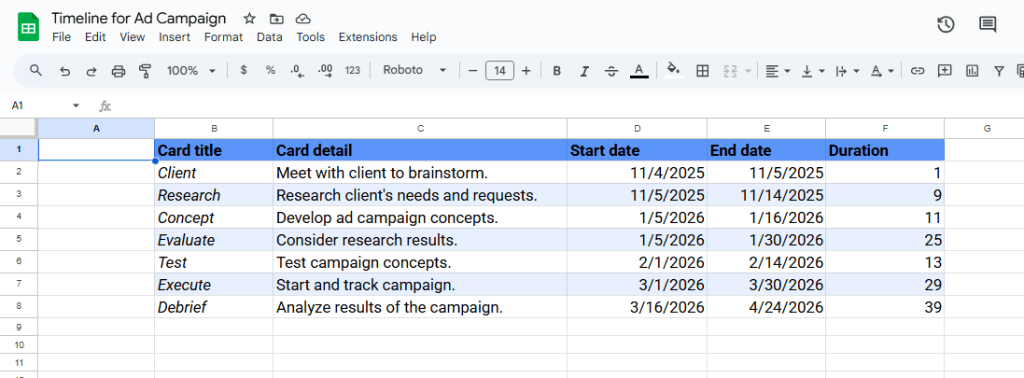Image resolution: width=1024 pixels, height=378 pixels.
Task: Open version history clock icon
Action: (946, 25)
